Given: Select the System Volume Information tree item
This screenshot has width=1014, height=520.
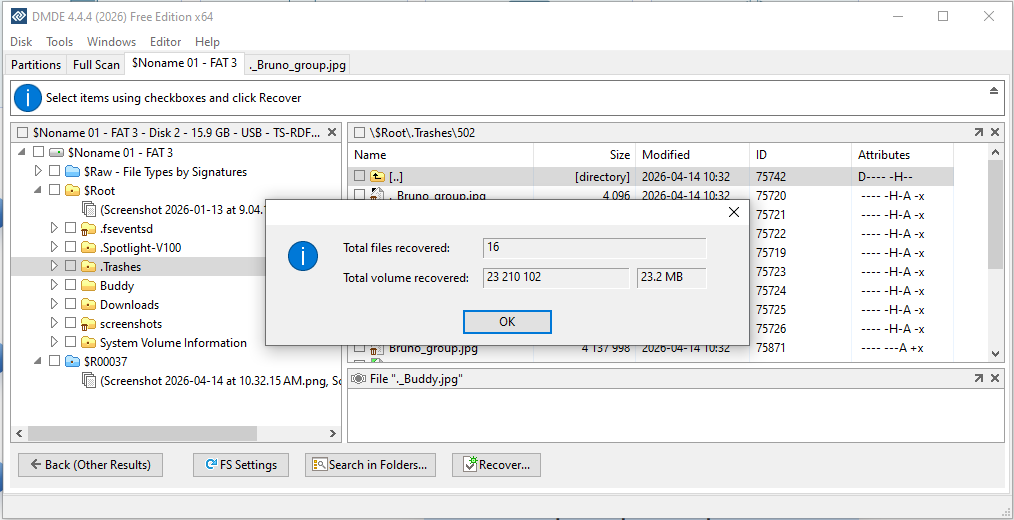Looking at the screenshot, I should pyautogui.click(x=173, y=342).
